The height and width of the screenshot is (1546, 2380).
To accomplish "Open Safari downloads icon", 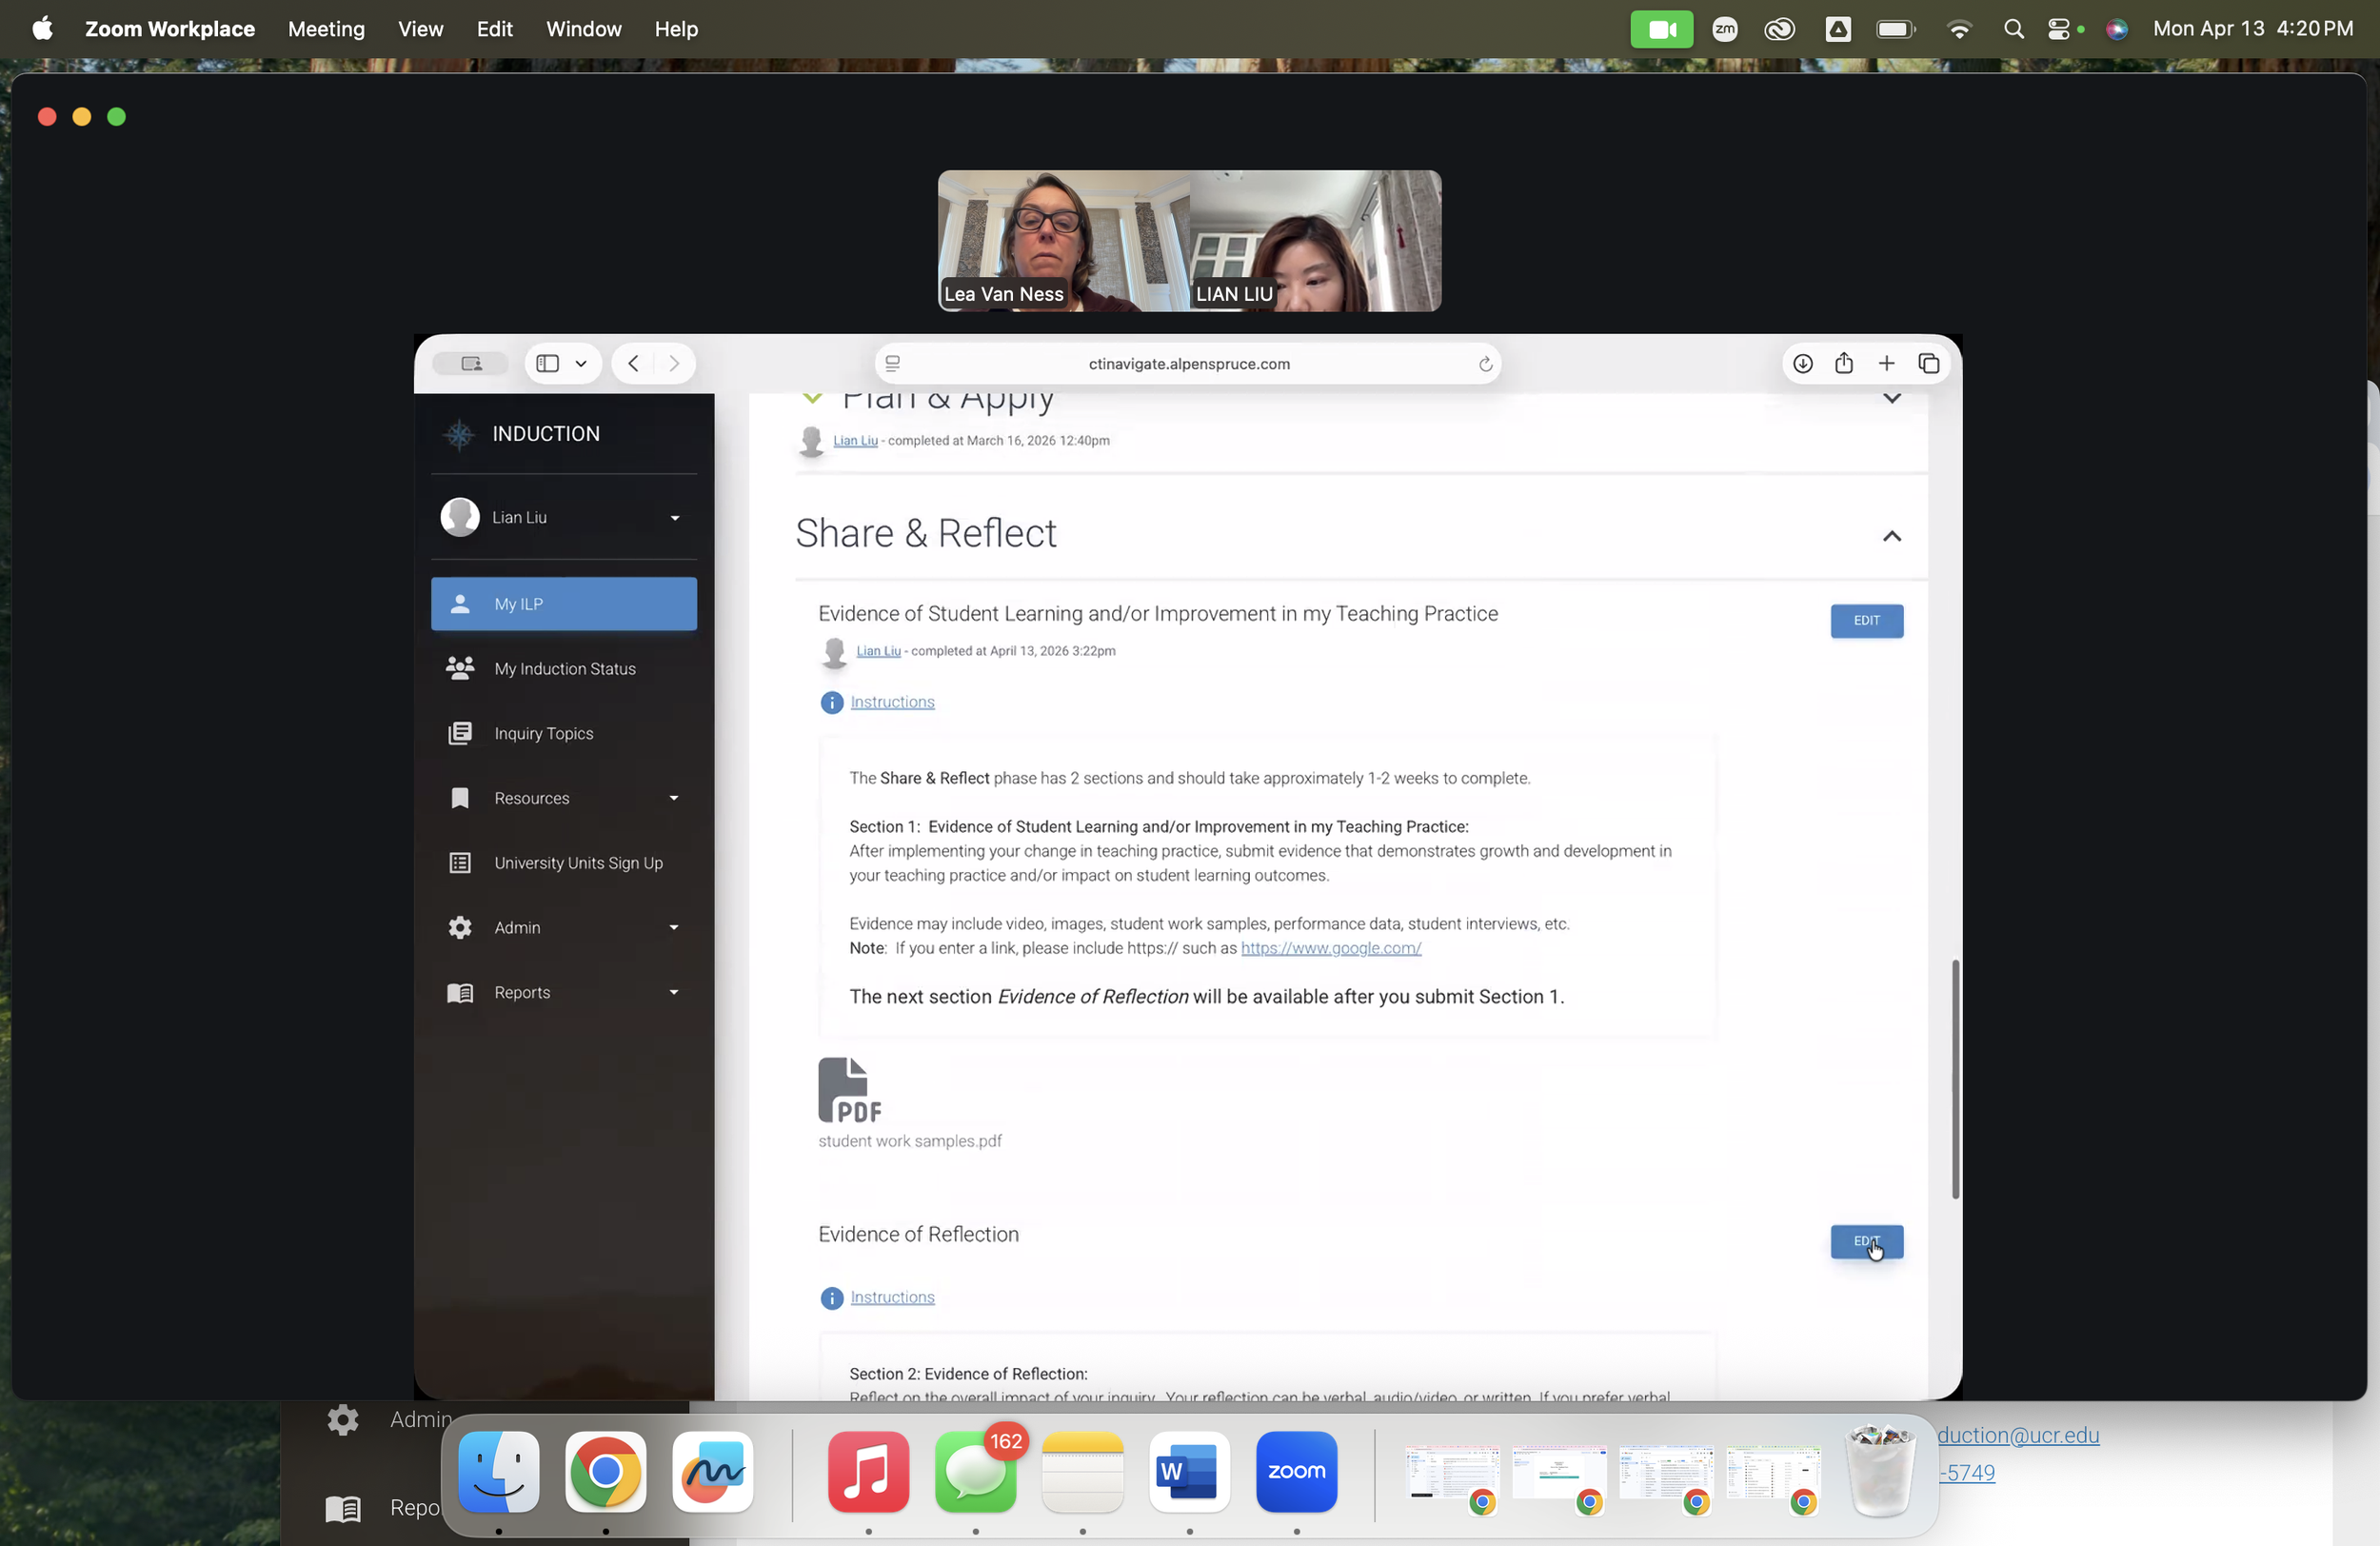I will click(1802, 364).
